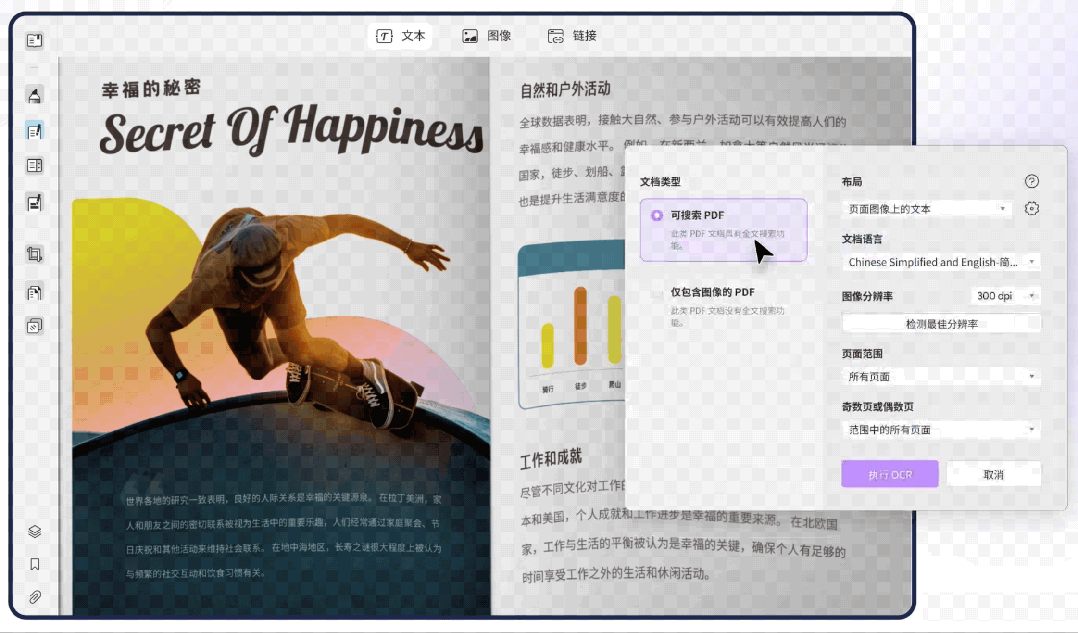Switch to the 图像 tab
This screenshot has width=1078, height=633.
click(487, 36)
